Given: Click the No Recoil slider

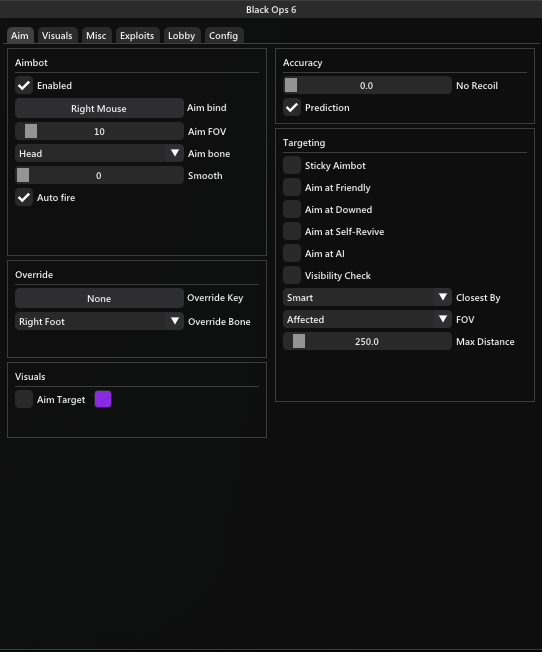Looking at the screenshot, I should (x=367, y=85).
